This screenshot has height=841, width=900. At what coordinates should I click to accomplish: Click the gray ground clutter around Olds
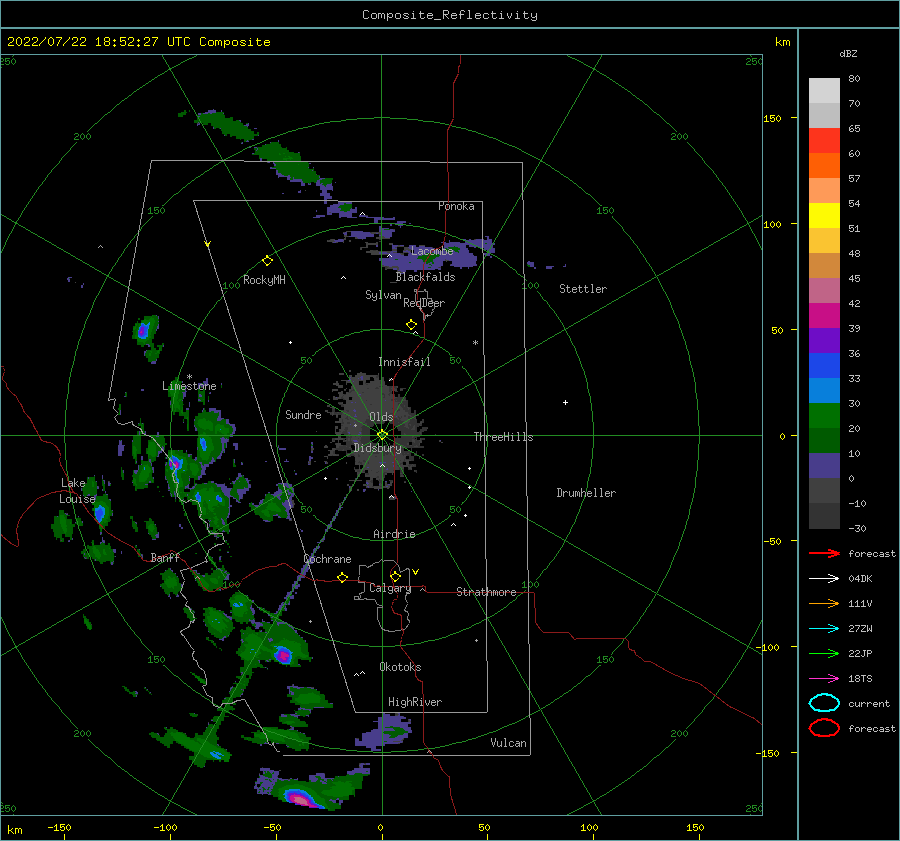pos(379,431)
